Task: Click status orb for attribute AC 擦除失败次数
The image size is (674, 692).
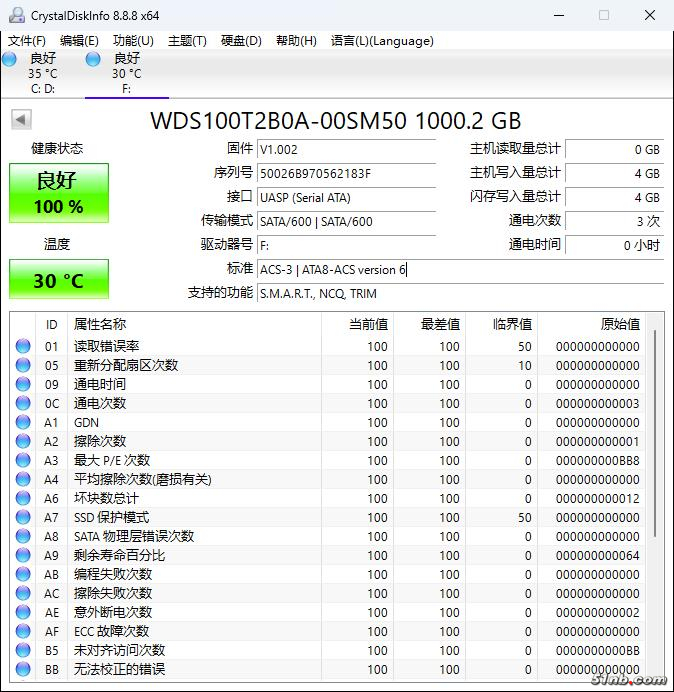Action: point(23,593)
